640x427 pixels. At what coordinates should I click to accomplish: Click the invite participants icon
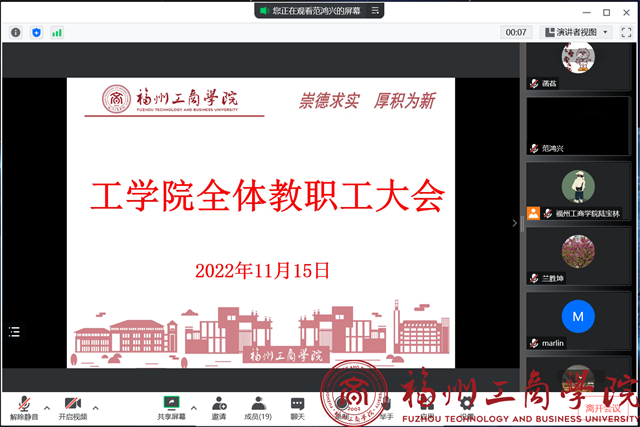[x=218, y=405]
